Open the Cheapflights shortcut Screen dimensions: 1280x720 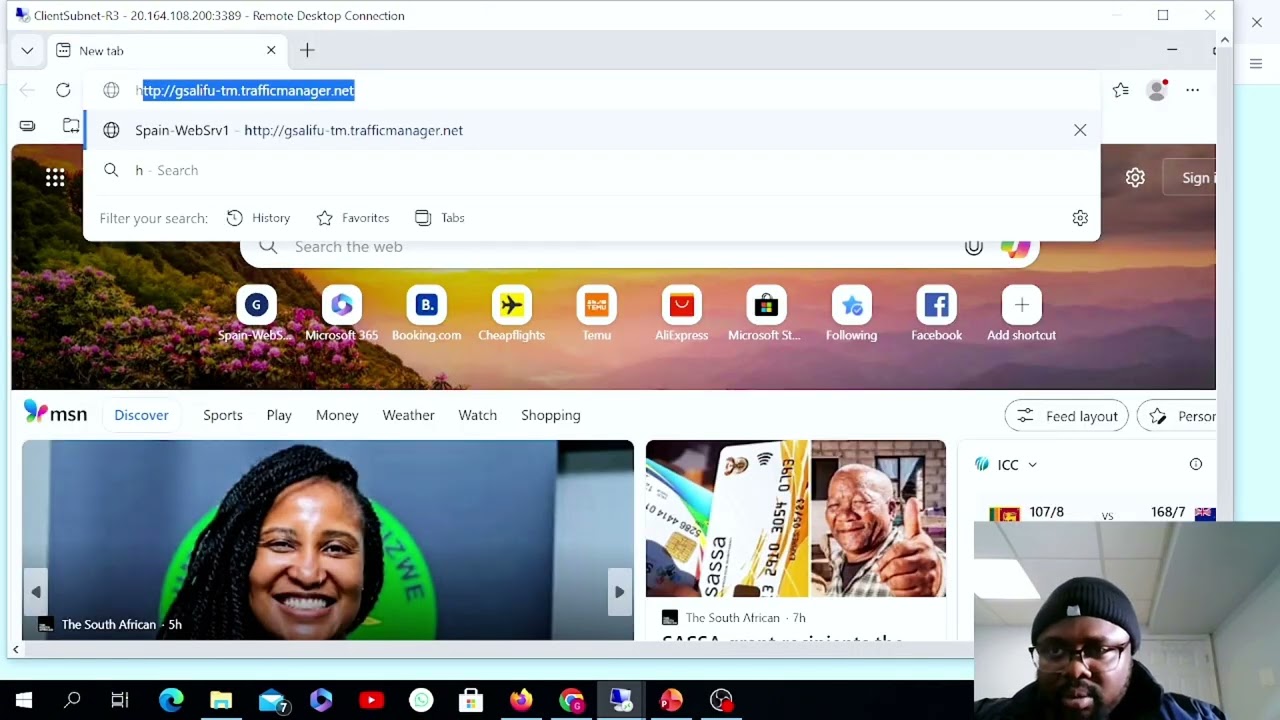click(512, 315)
